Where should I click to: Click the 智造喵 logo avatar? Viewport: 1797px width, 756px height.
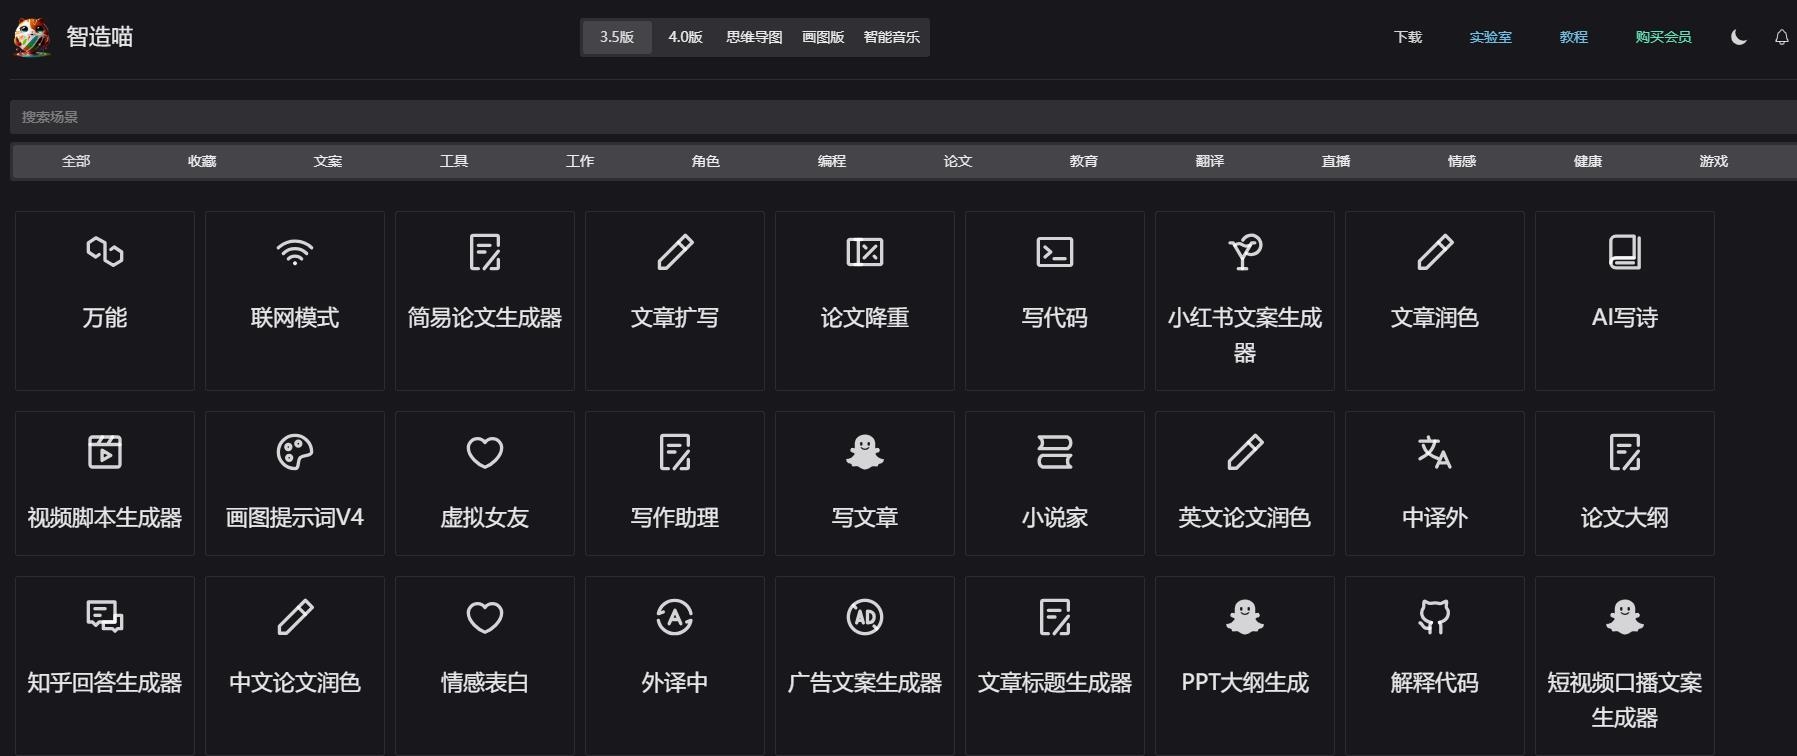coord(32,37)
